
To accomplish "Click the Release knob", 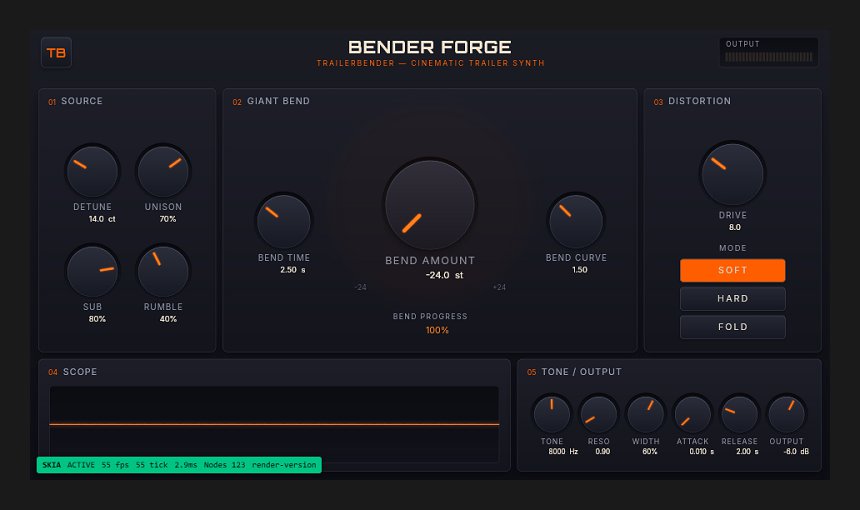I will tap(739, 414).
